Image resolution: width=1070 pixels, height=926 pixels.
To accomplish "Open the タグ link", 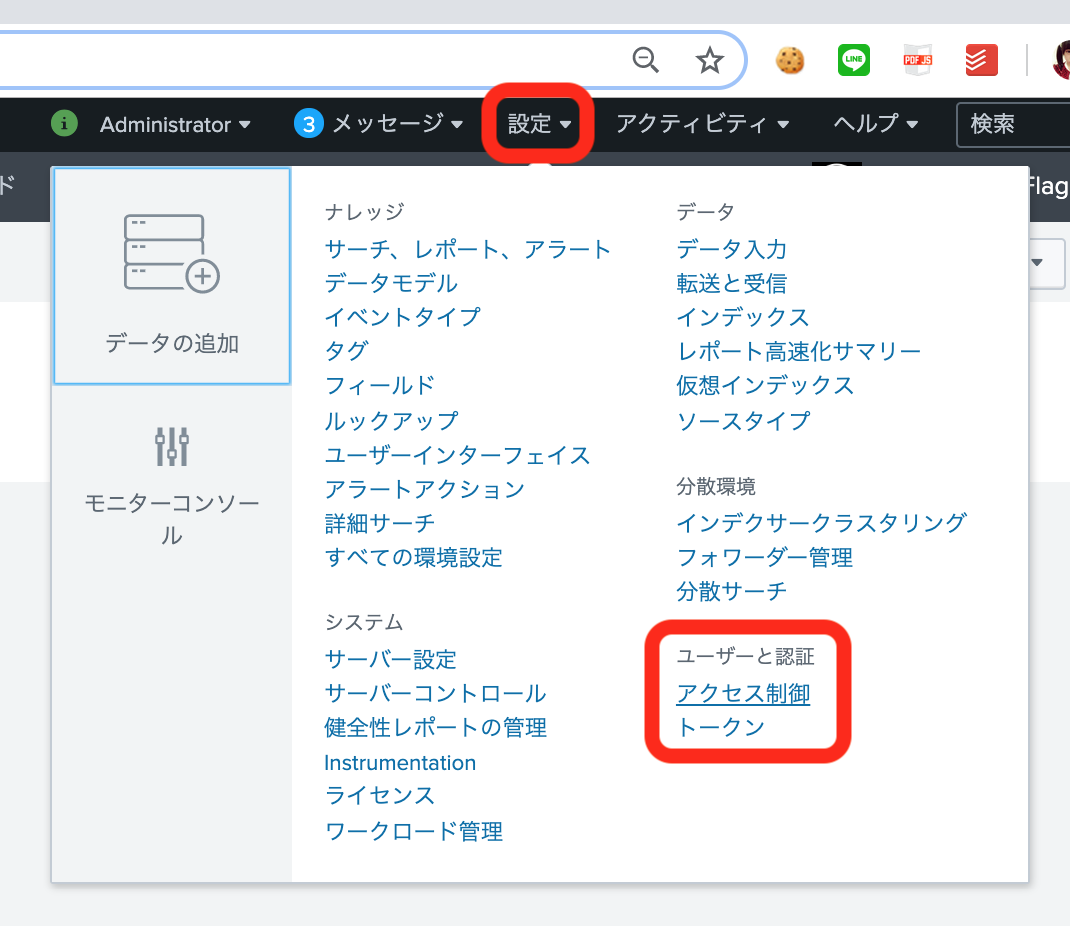I will [x=347, y=351].
